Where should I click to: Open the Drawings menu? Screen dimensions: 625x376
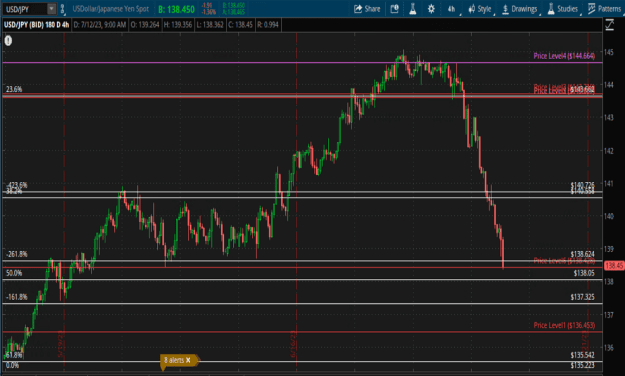pyautogui.click(x=520, y=9)
